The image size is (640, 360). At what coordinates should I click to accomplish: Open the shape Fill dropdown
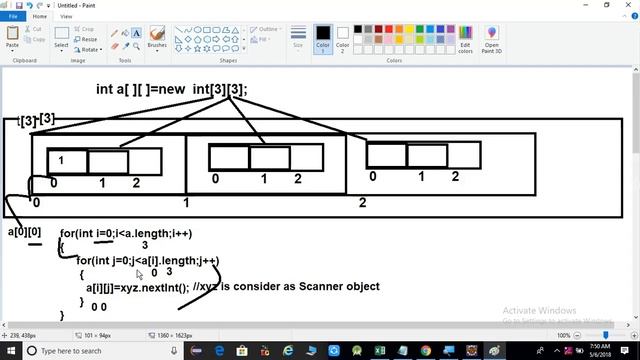click(261, 39)
